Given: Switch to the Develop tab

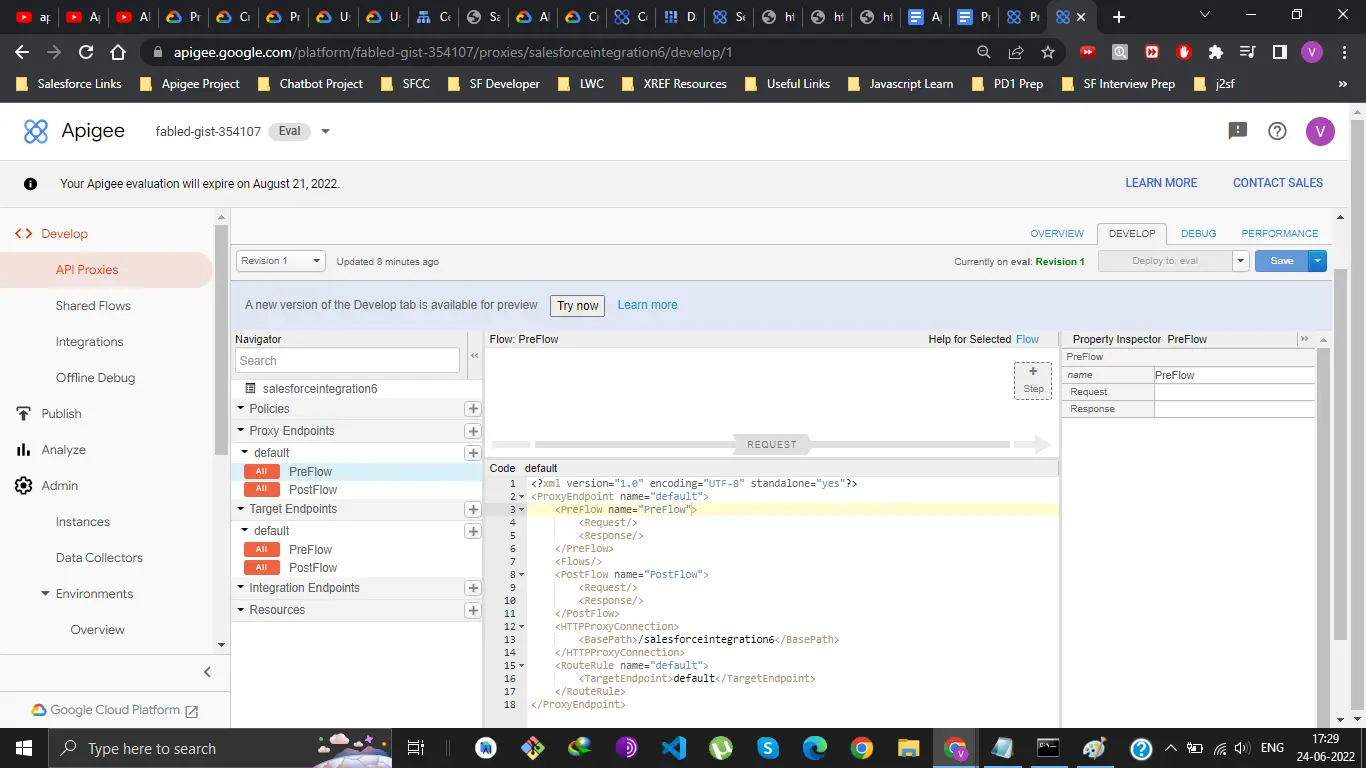Looking at the screenshot, I should [x=1132, y=234].
